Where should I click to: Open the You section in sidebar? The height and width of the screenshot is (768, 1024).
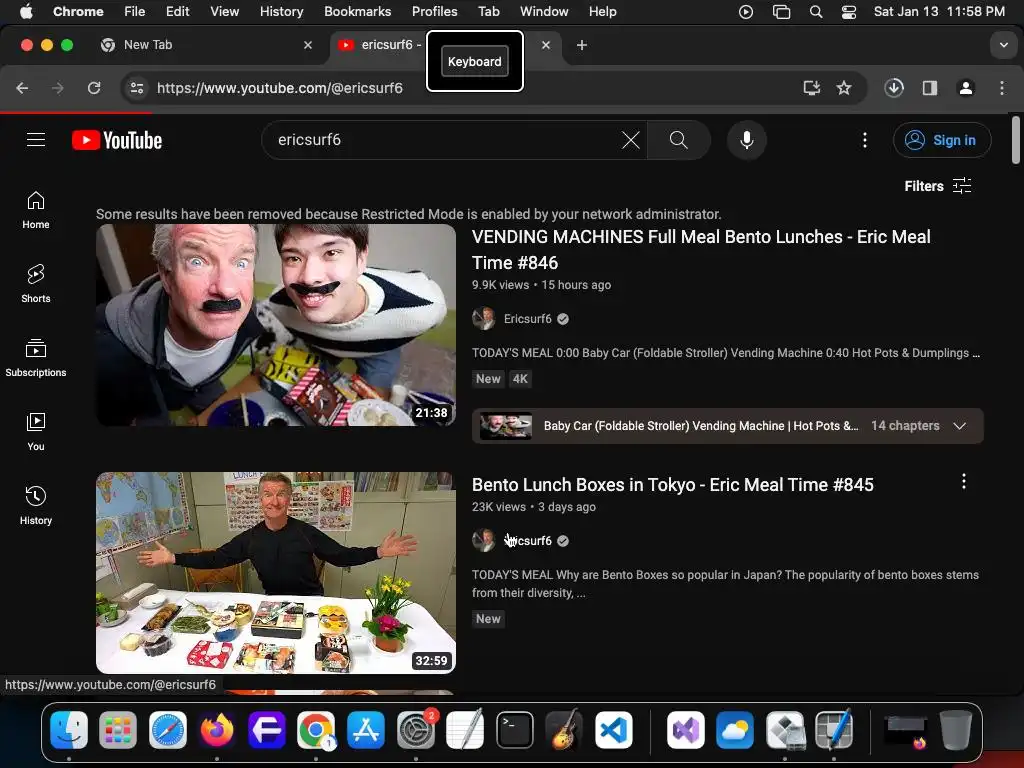coord(36,432)
